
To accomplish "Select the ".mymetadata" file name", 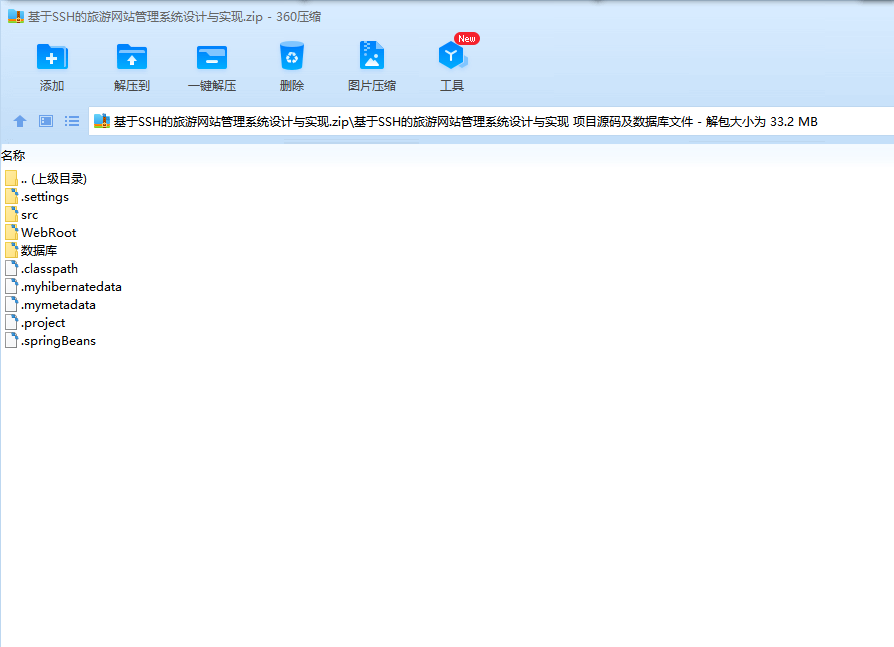I will click(58, 305).
